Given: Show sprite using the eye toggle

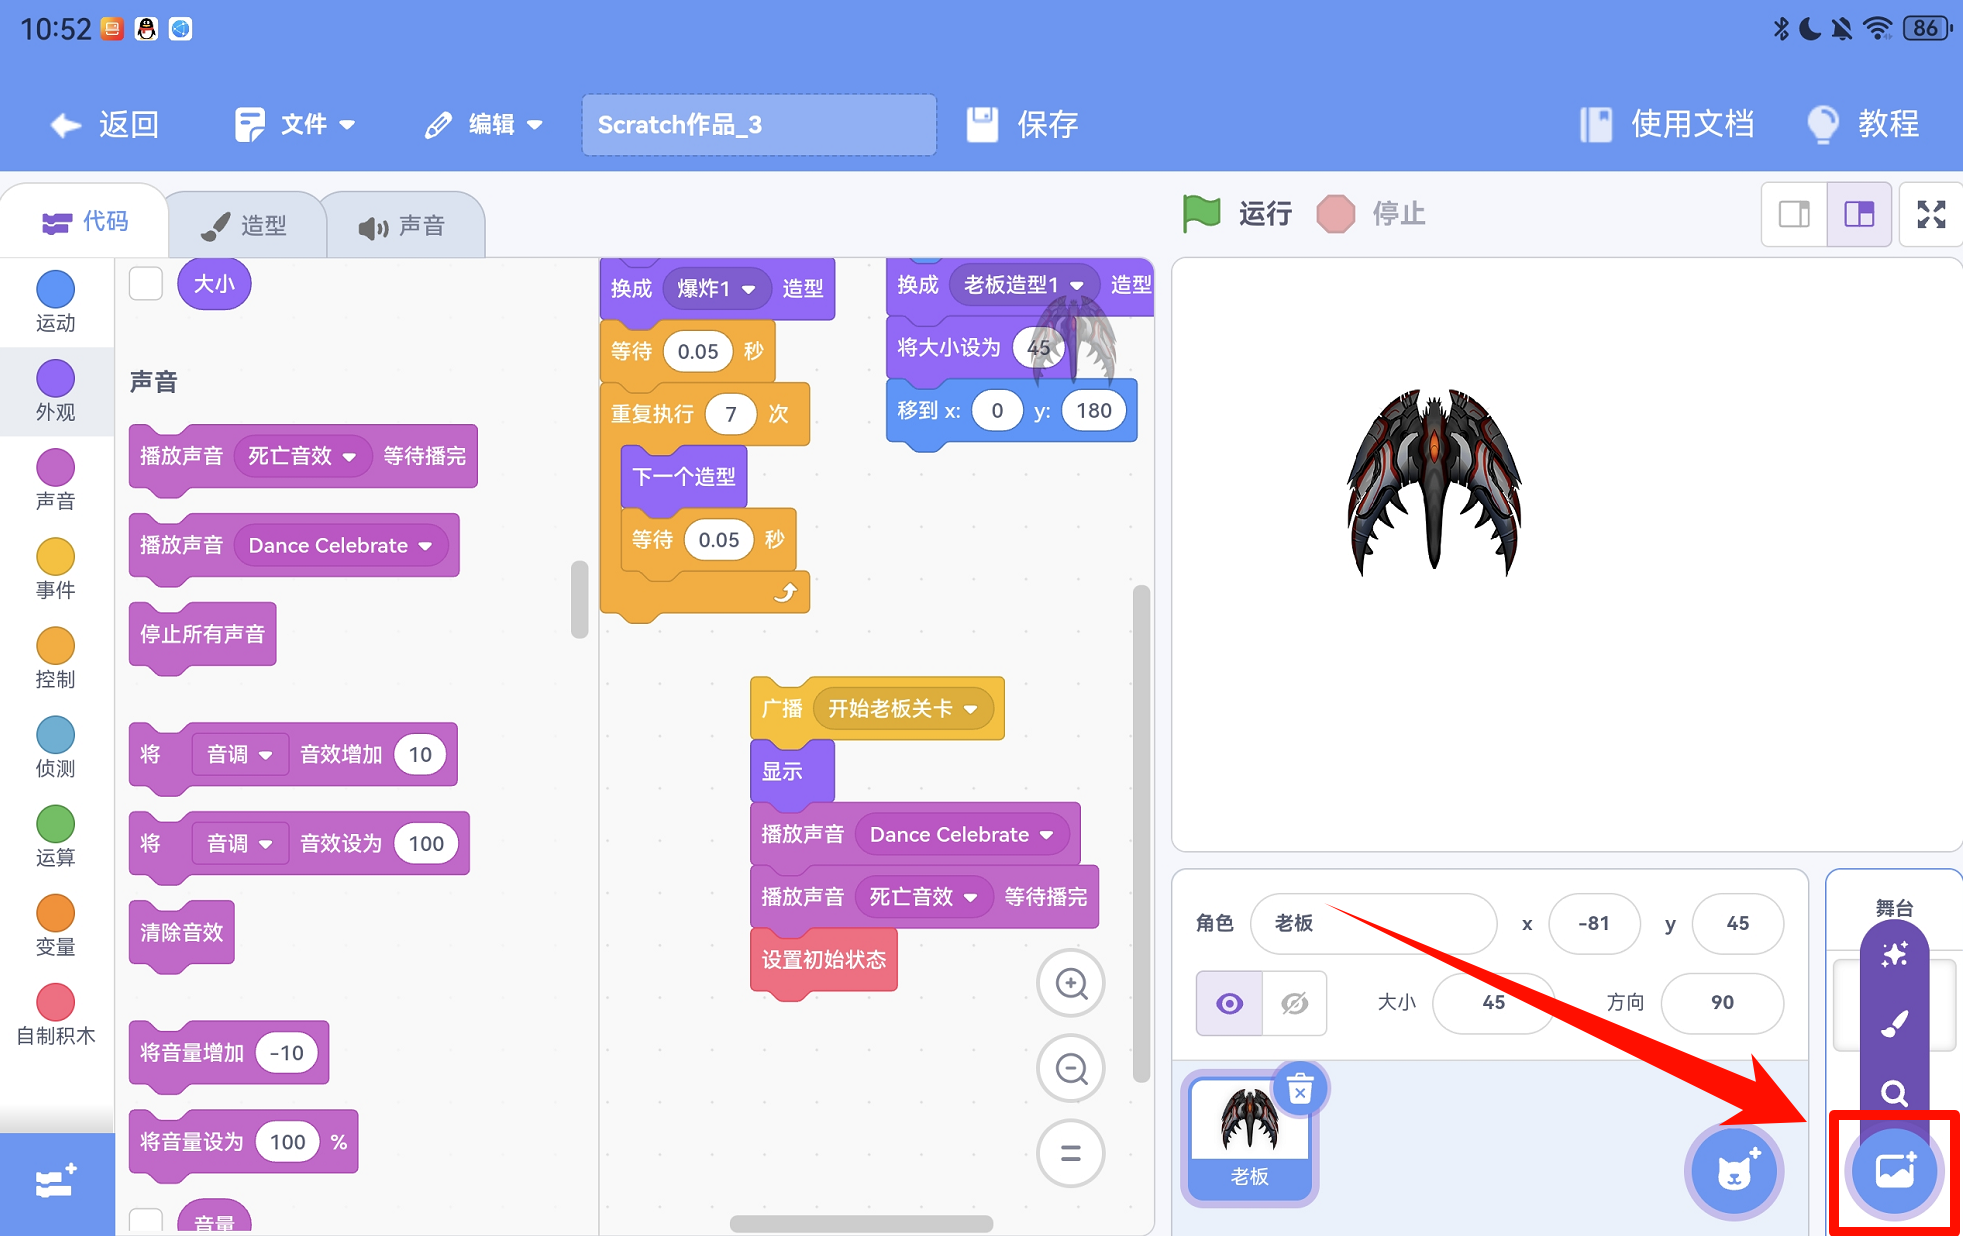Looking at the screenshot, I should click(1230, 1003).
